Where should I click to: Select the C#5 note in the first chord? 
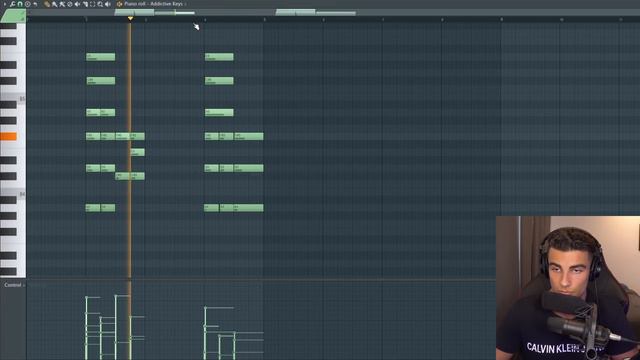click(100, 80)
